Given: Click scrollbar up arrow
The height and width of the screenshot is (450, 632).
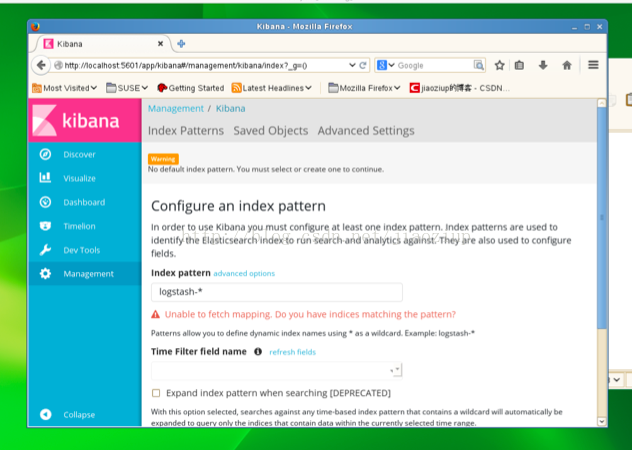Looking at the screenshot, I should click(602, 103).
